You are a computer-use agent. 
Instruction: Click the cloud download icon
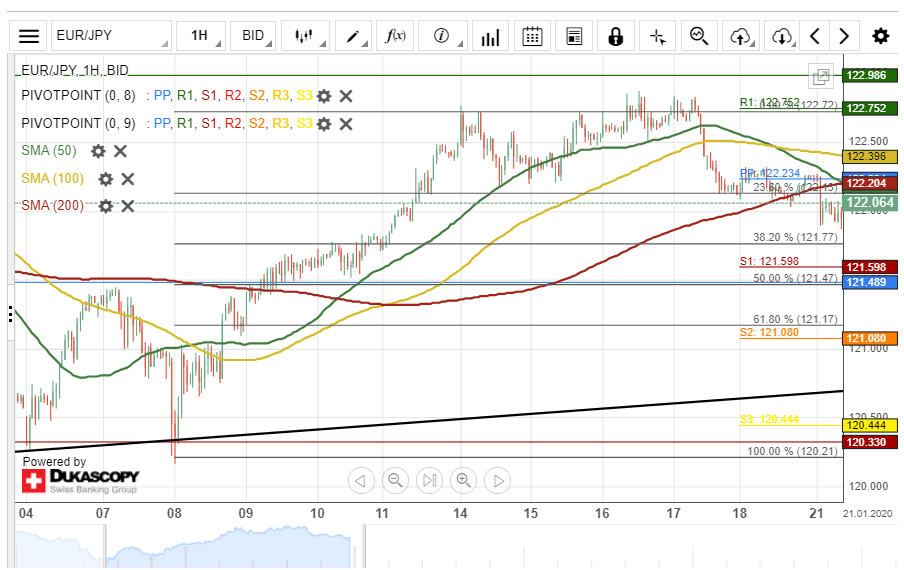(782, 37)
